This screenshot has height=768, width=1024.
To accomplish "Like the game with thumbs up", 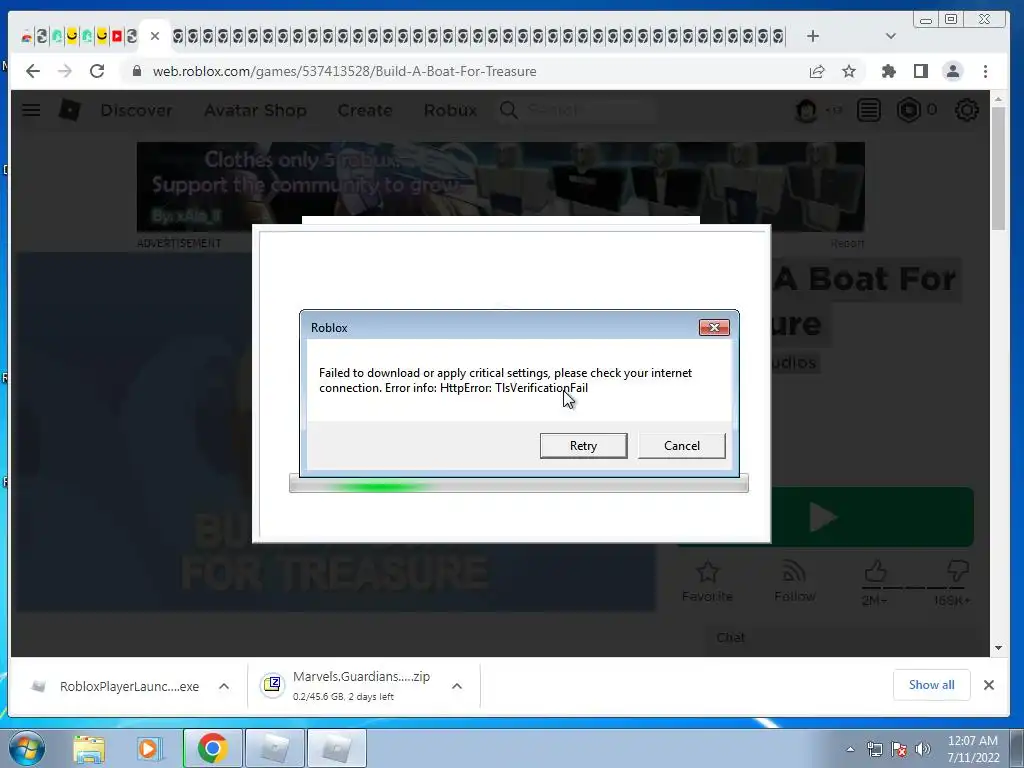I will (x=875, y=571).
